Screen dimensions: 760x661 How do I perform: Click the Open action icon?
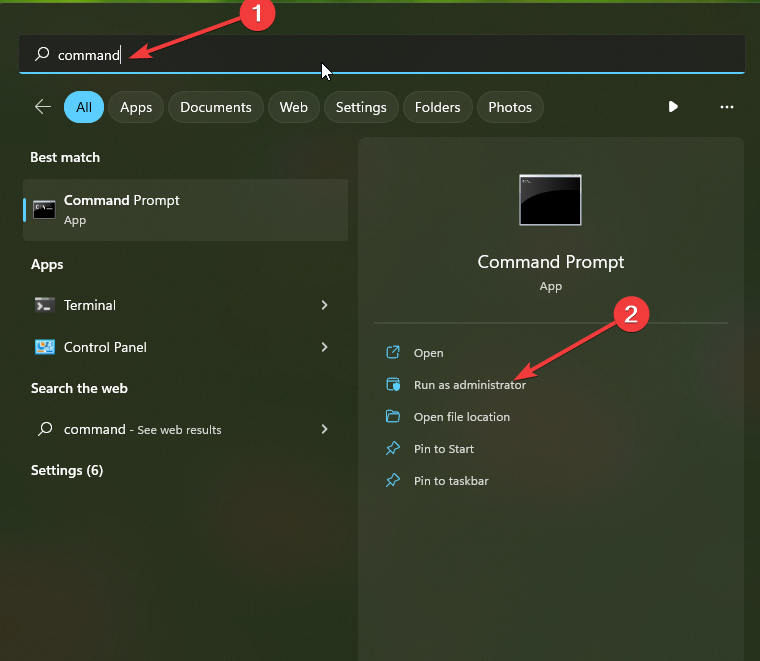point(393,352)
